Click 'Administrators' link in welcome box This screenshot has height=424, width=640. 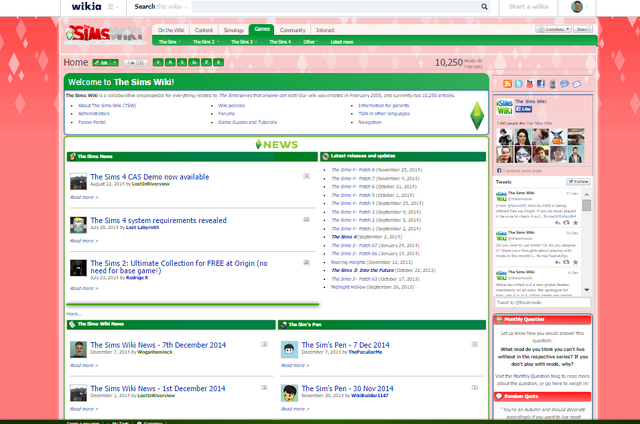click(x=94, y=113)
